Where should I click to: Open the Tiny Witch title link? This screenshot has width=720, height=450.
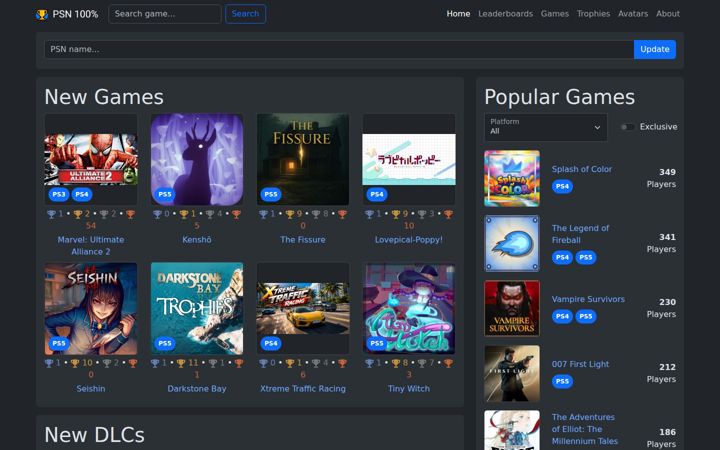point(409,388)
